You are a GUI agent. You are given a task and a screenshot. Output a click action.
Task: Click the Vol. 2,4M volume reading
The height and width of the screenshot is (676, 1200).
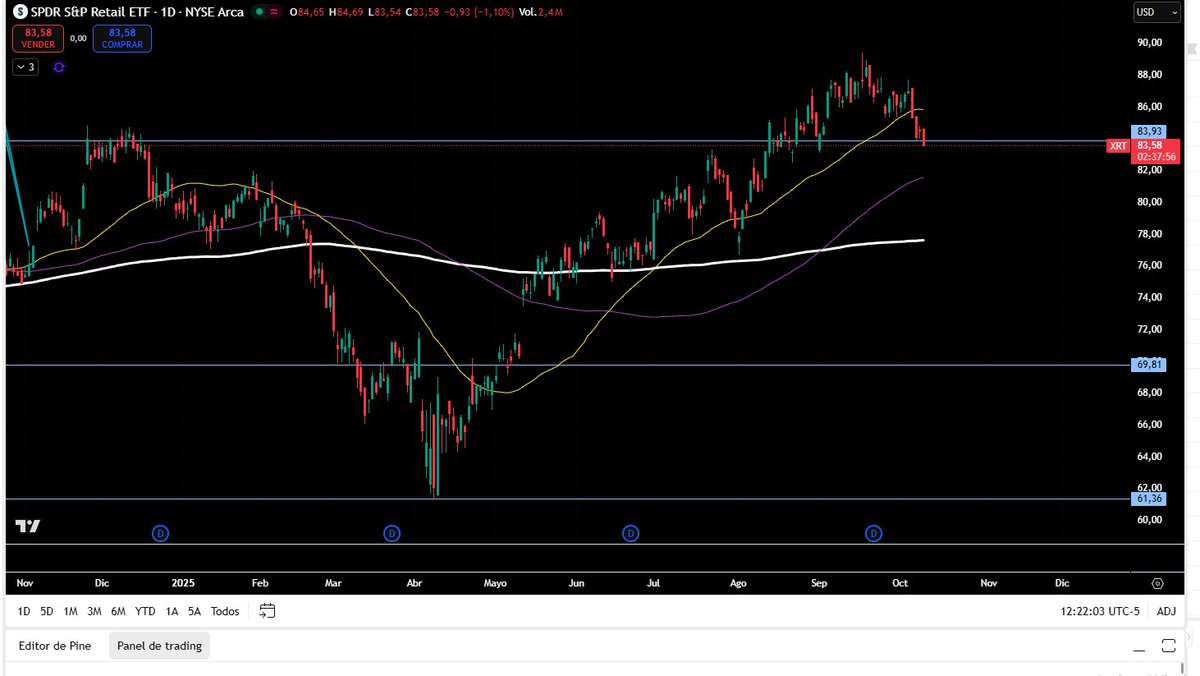click(541, 12)
